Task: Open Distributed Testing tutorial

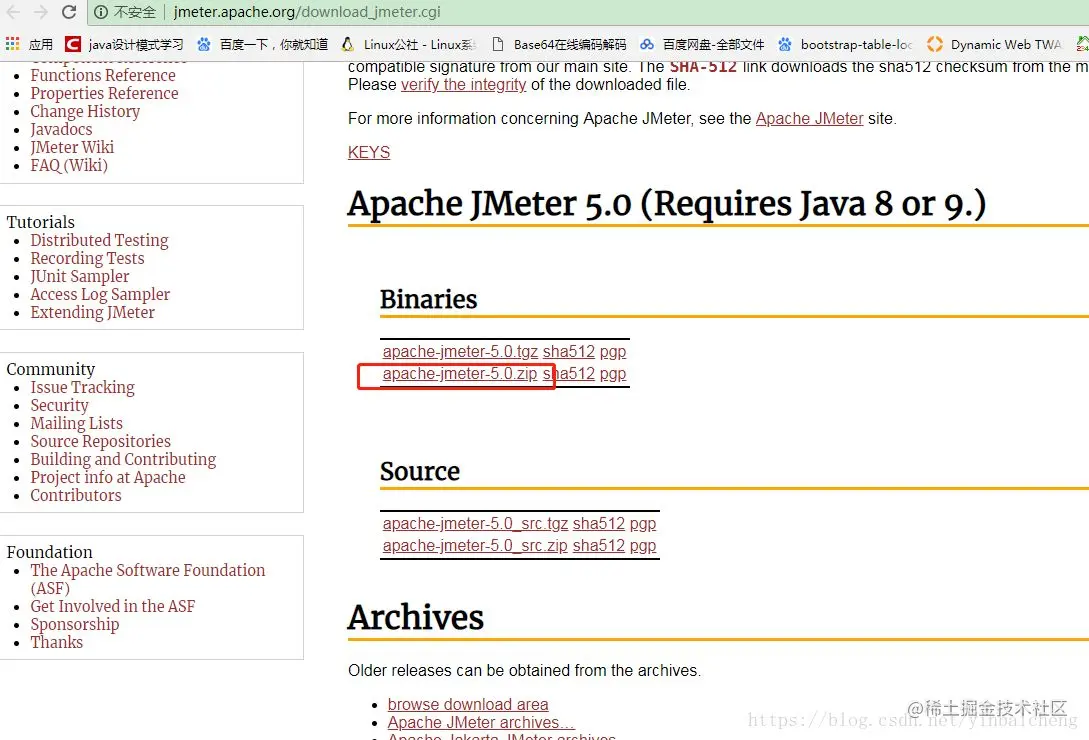Action: tap(99, 240)
